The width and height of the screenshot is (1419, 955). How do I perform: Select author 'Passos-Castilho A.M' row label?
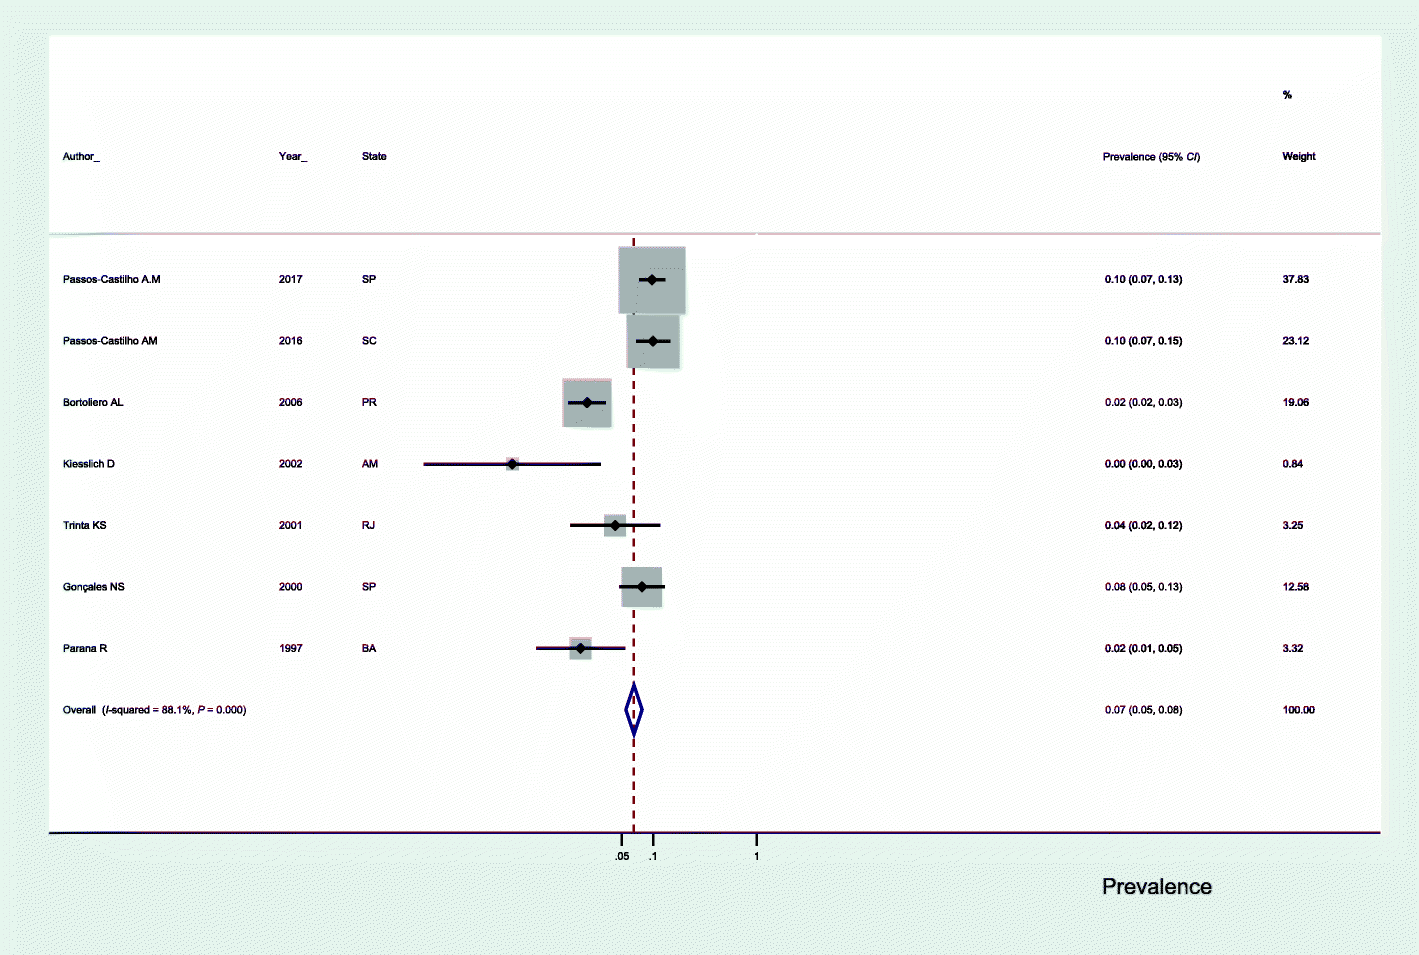coord(111,280)
